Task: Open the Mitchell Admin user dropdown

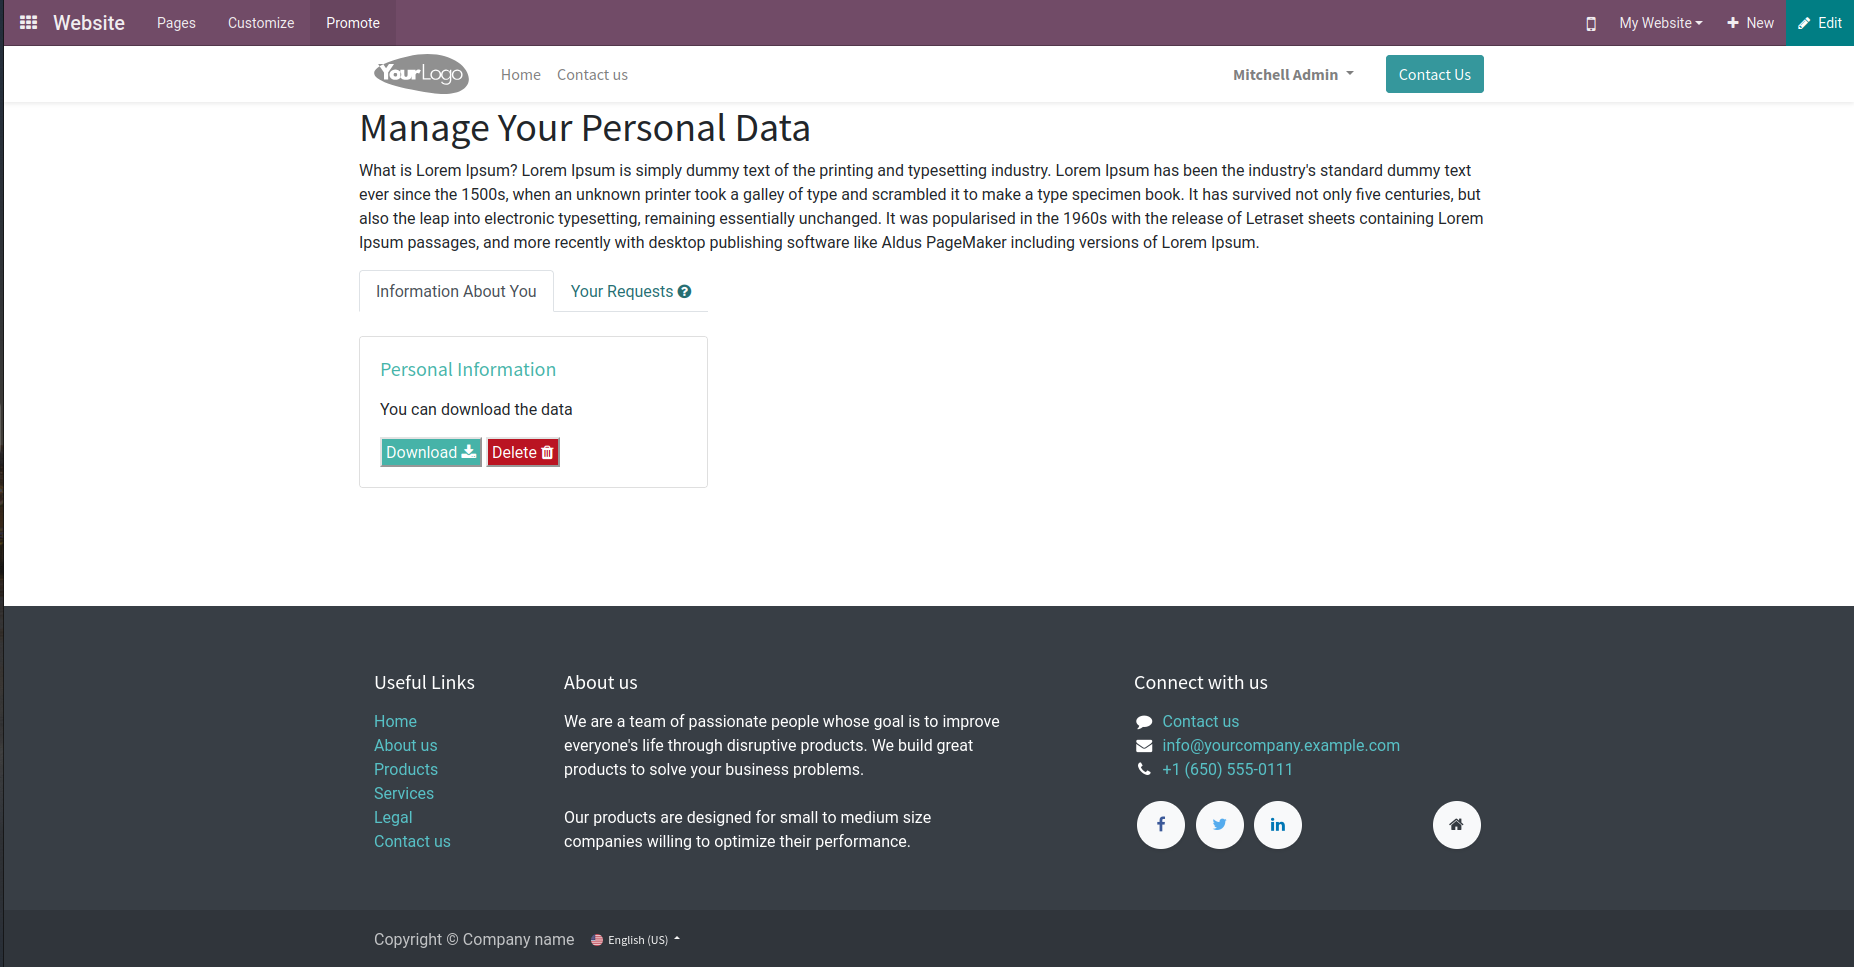Action: [1293, 75]
